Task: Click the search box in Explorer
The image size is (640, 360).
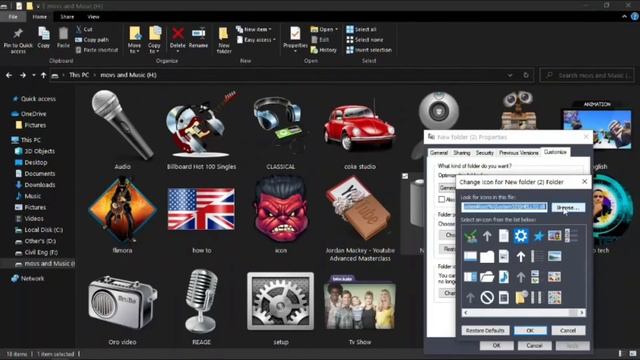Action: [x=587, y=75]
